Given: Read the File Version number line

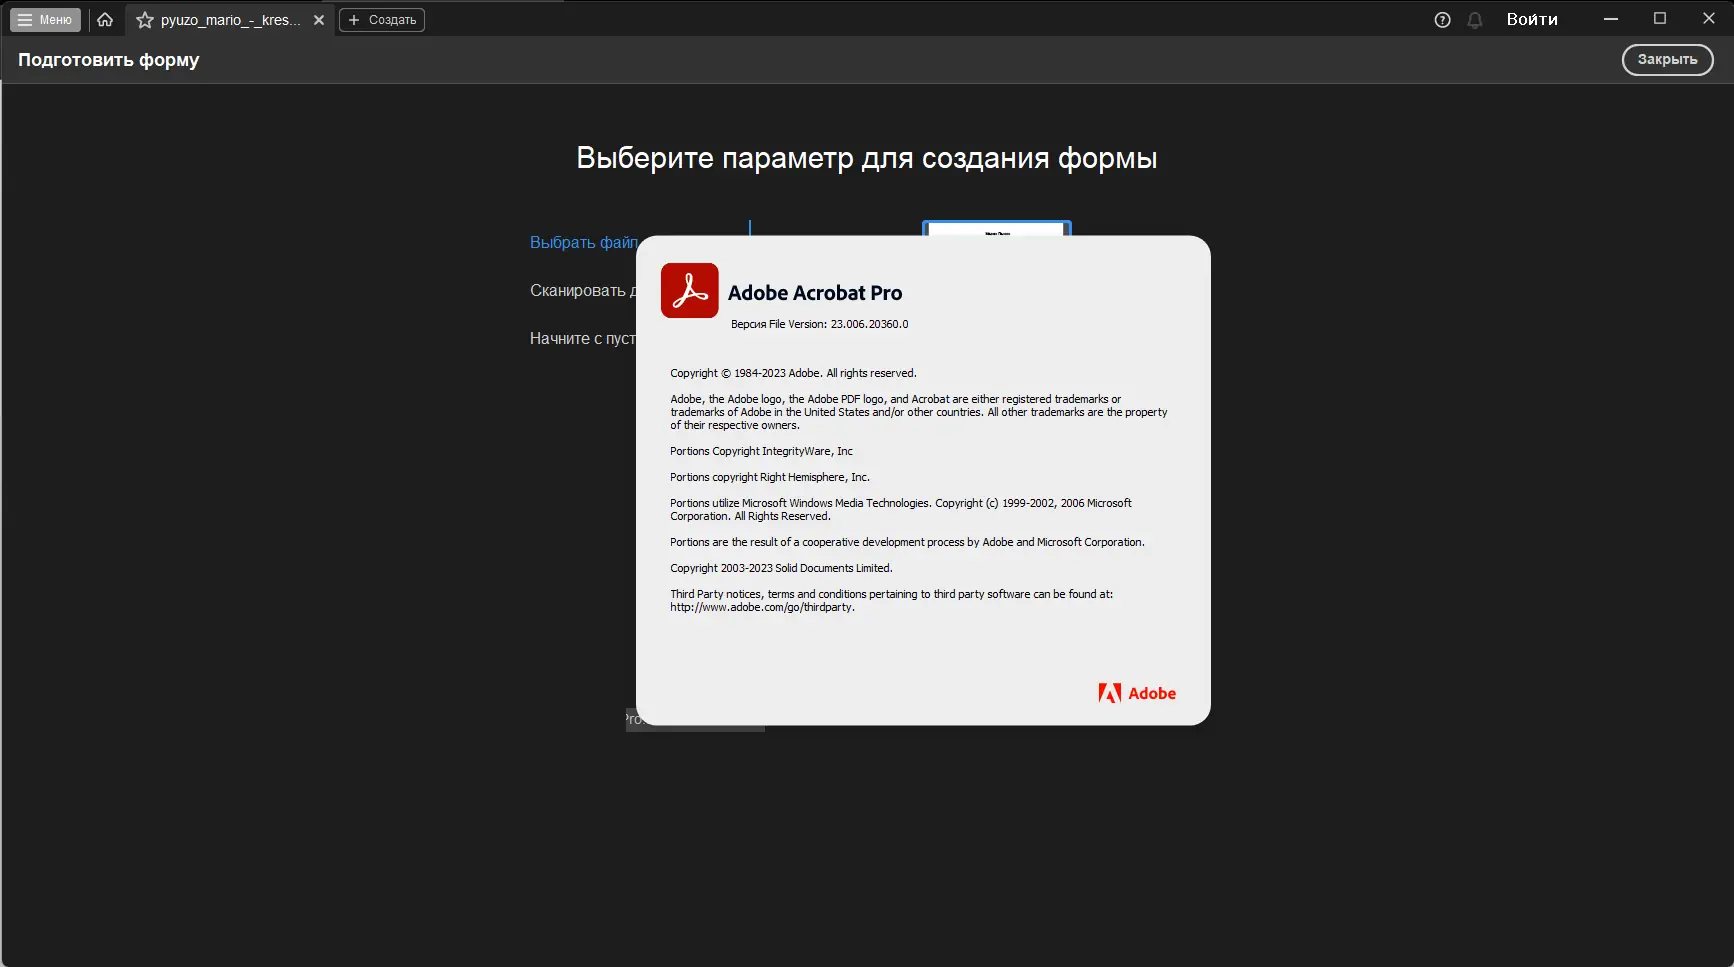Looking at the screenshot, I should click(x=819, y=324).
